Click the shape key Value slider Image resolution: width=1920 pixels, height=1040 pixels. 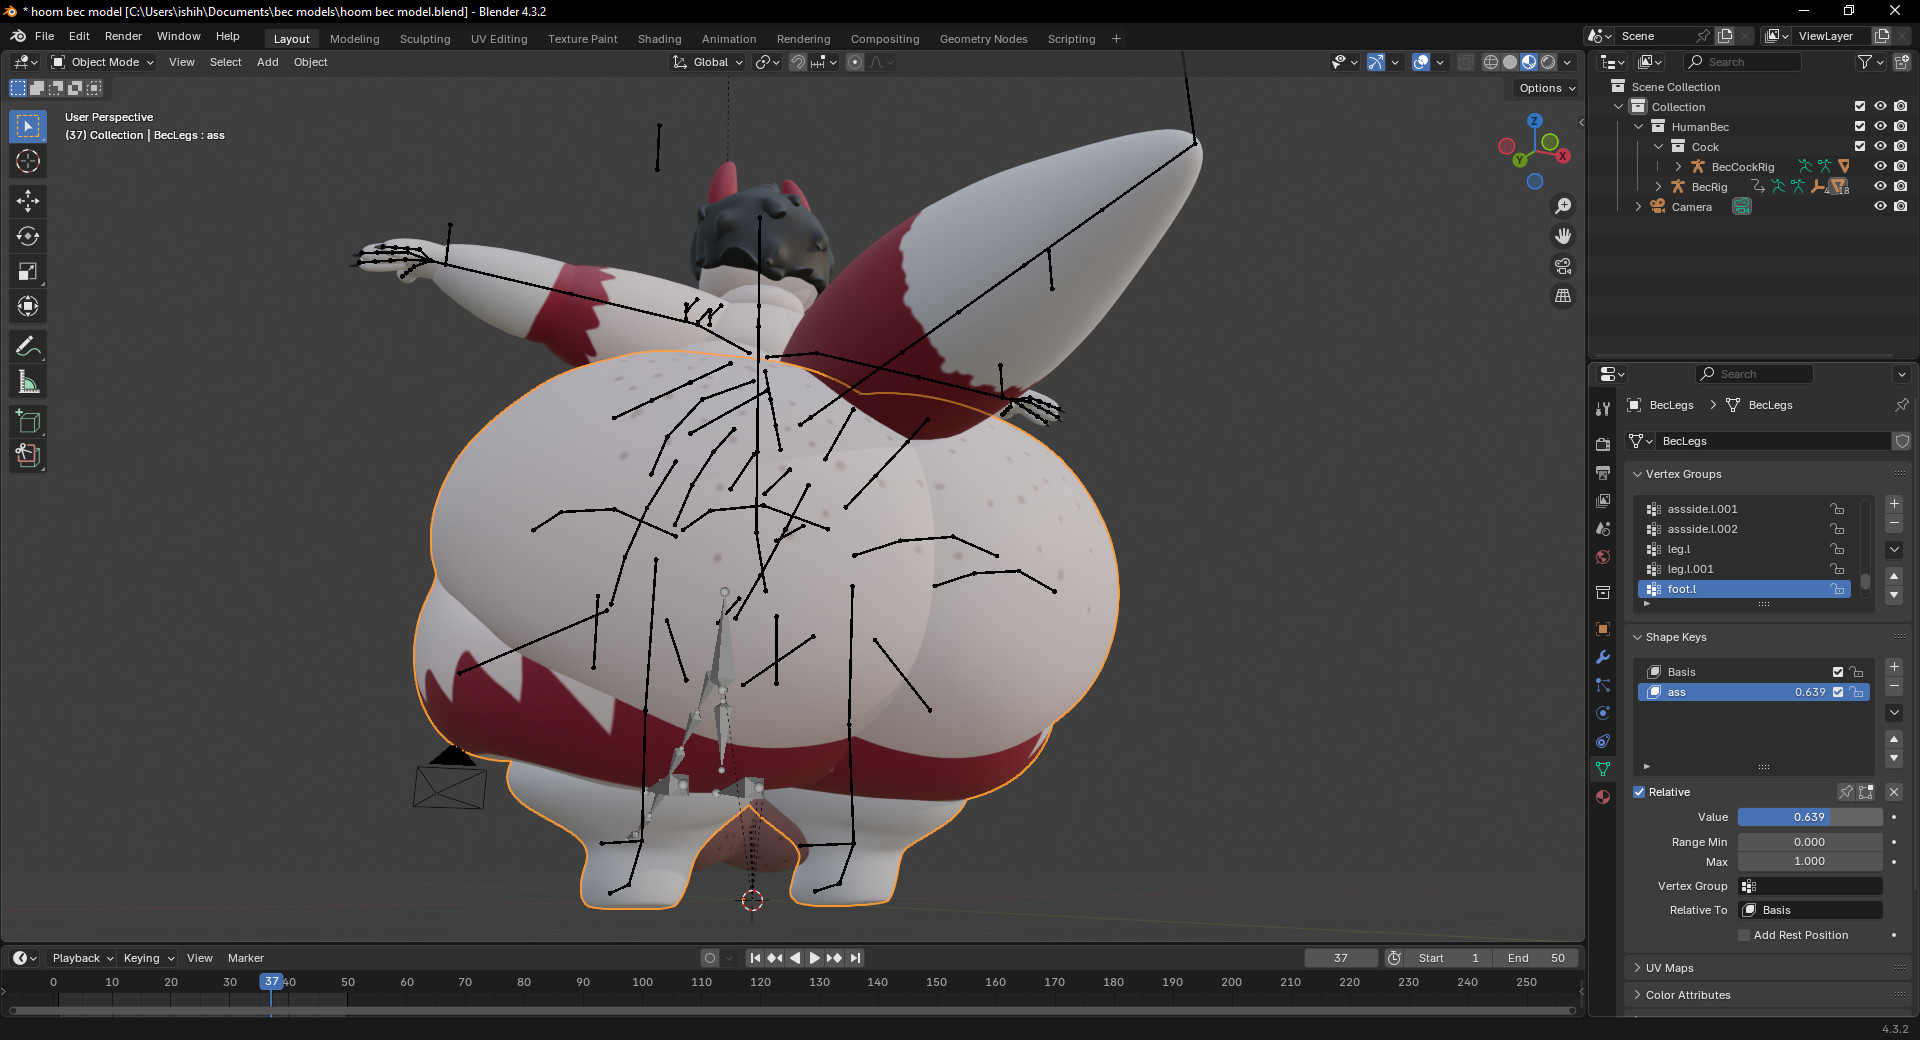(1810, 817)
